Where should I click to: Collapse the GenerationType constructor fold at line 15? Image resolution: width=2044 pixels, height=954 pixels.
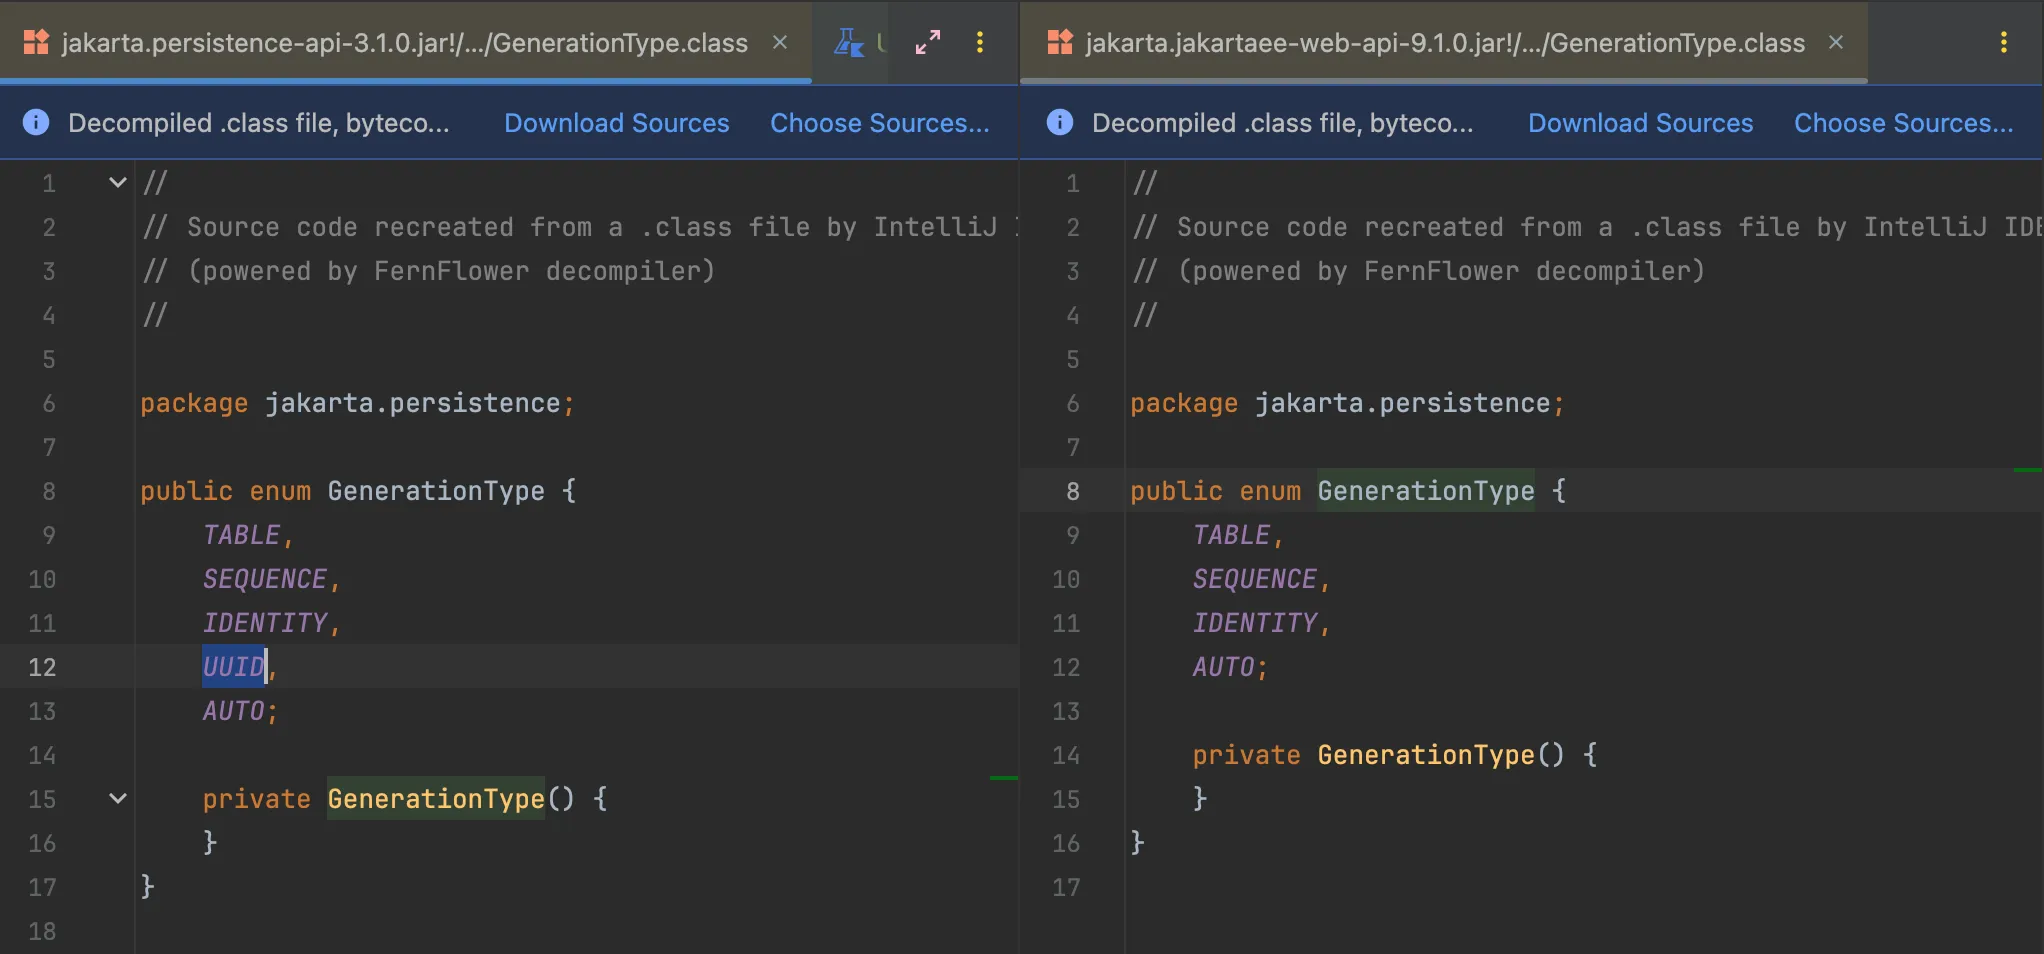pos(118,799)
